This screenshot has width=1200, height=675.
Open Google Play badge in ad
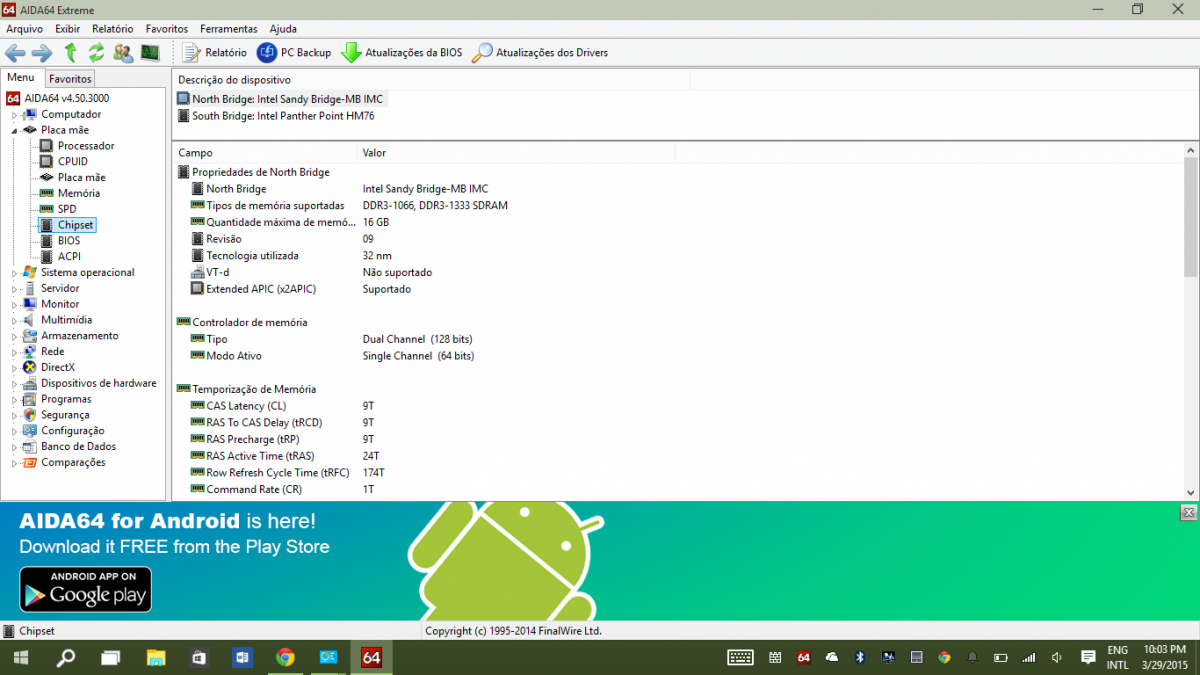tap(86, 590)
